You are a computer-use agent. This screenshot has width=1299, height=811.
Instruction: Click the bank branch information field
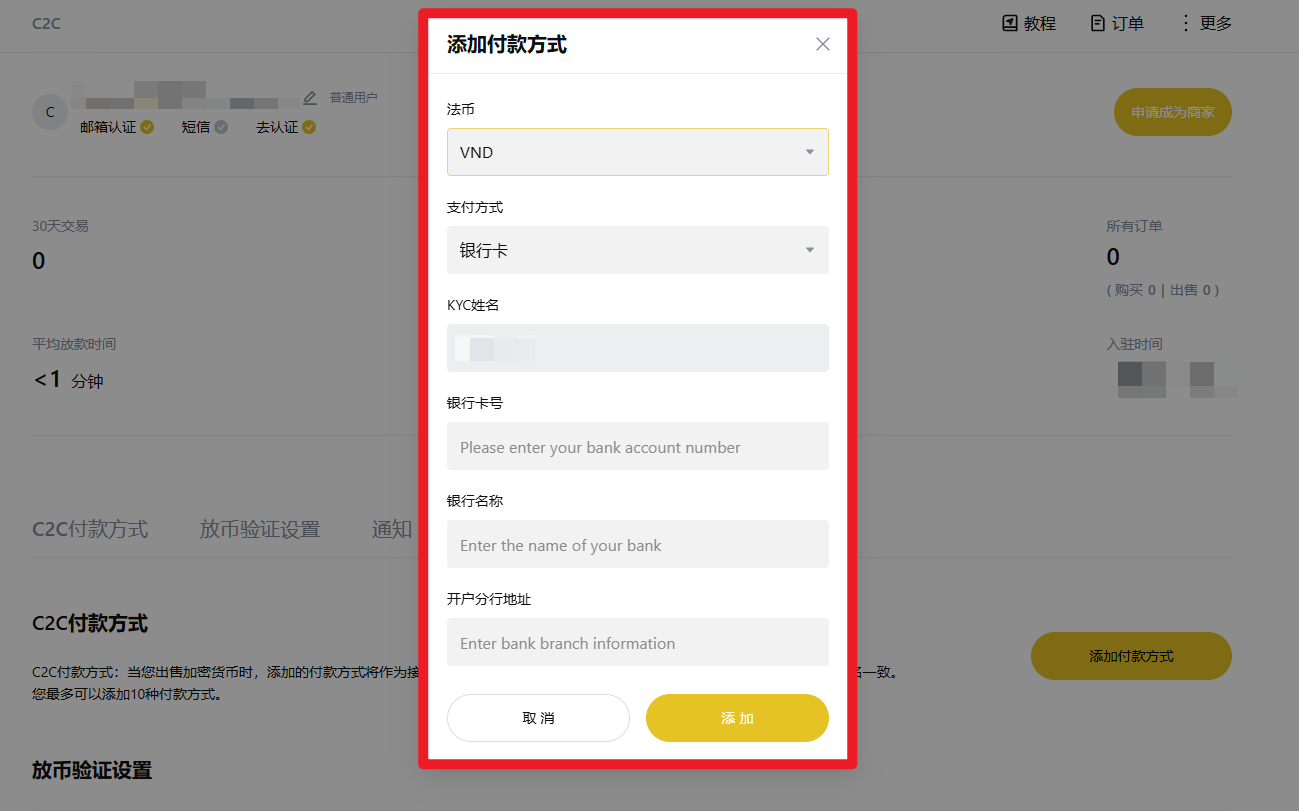pos(638,642)
